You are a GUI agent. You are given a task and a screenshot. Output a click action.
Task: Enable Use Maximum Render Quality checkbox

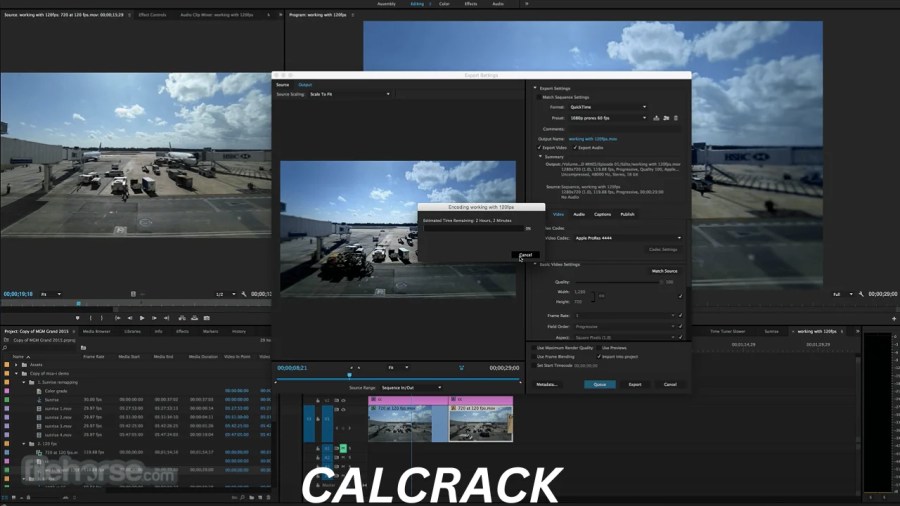pyautogui.click(x=533, y=348)
